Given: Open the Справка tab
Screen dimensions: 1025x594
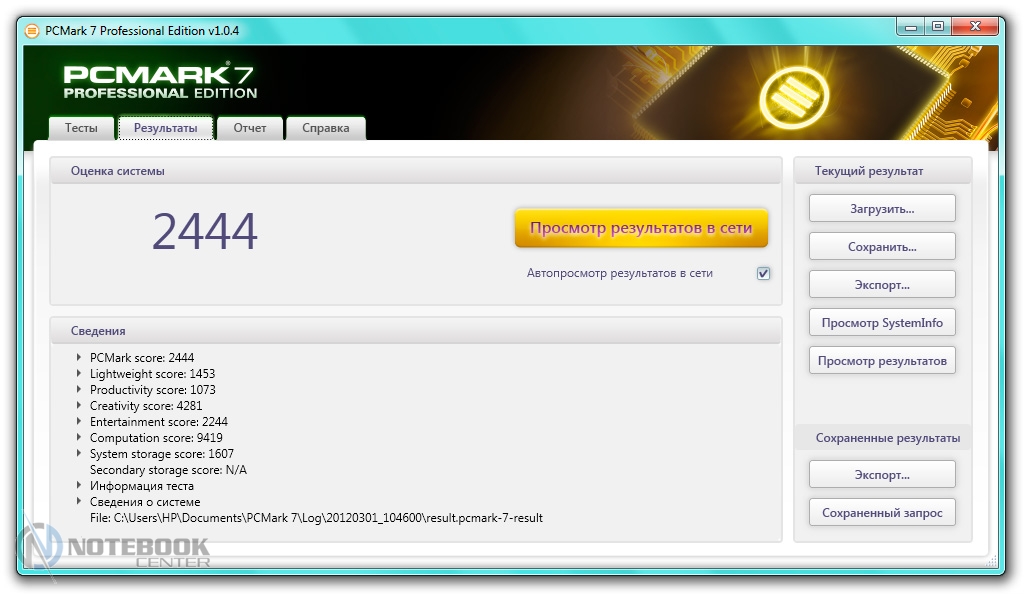Looking at the screenshot, I should [325, 128].
